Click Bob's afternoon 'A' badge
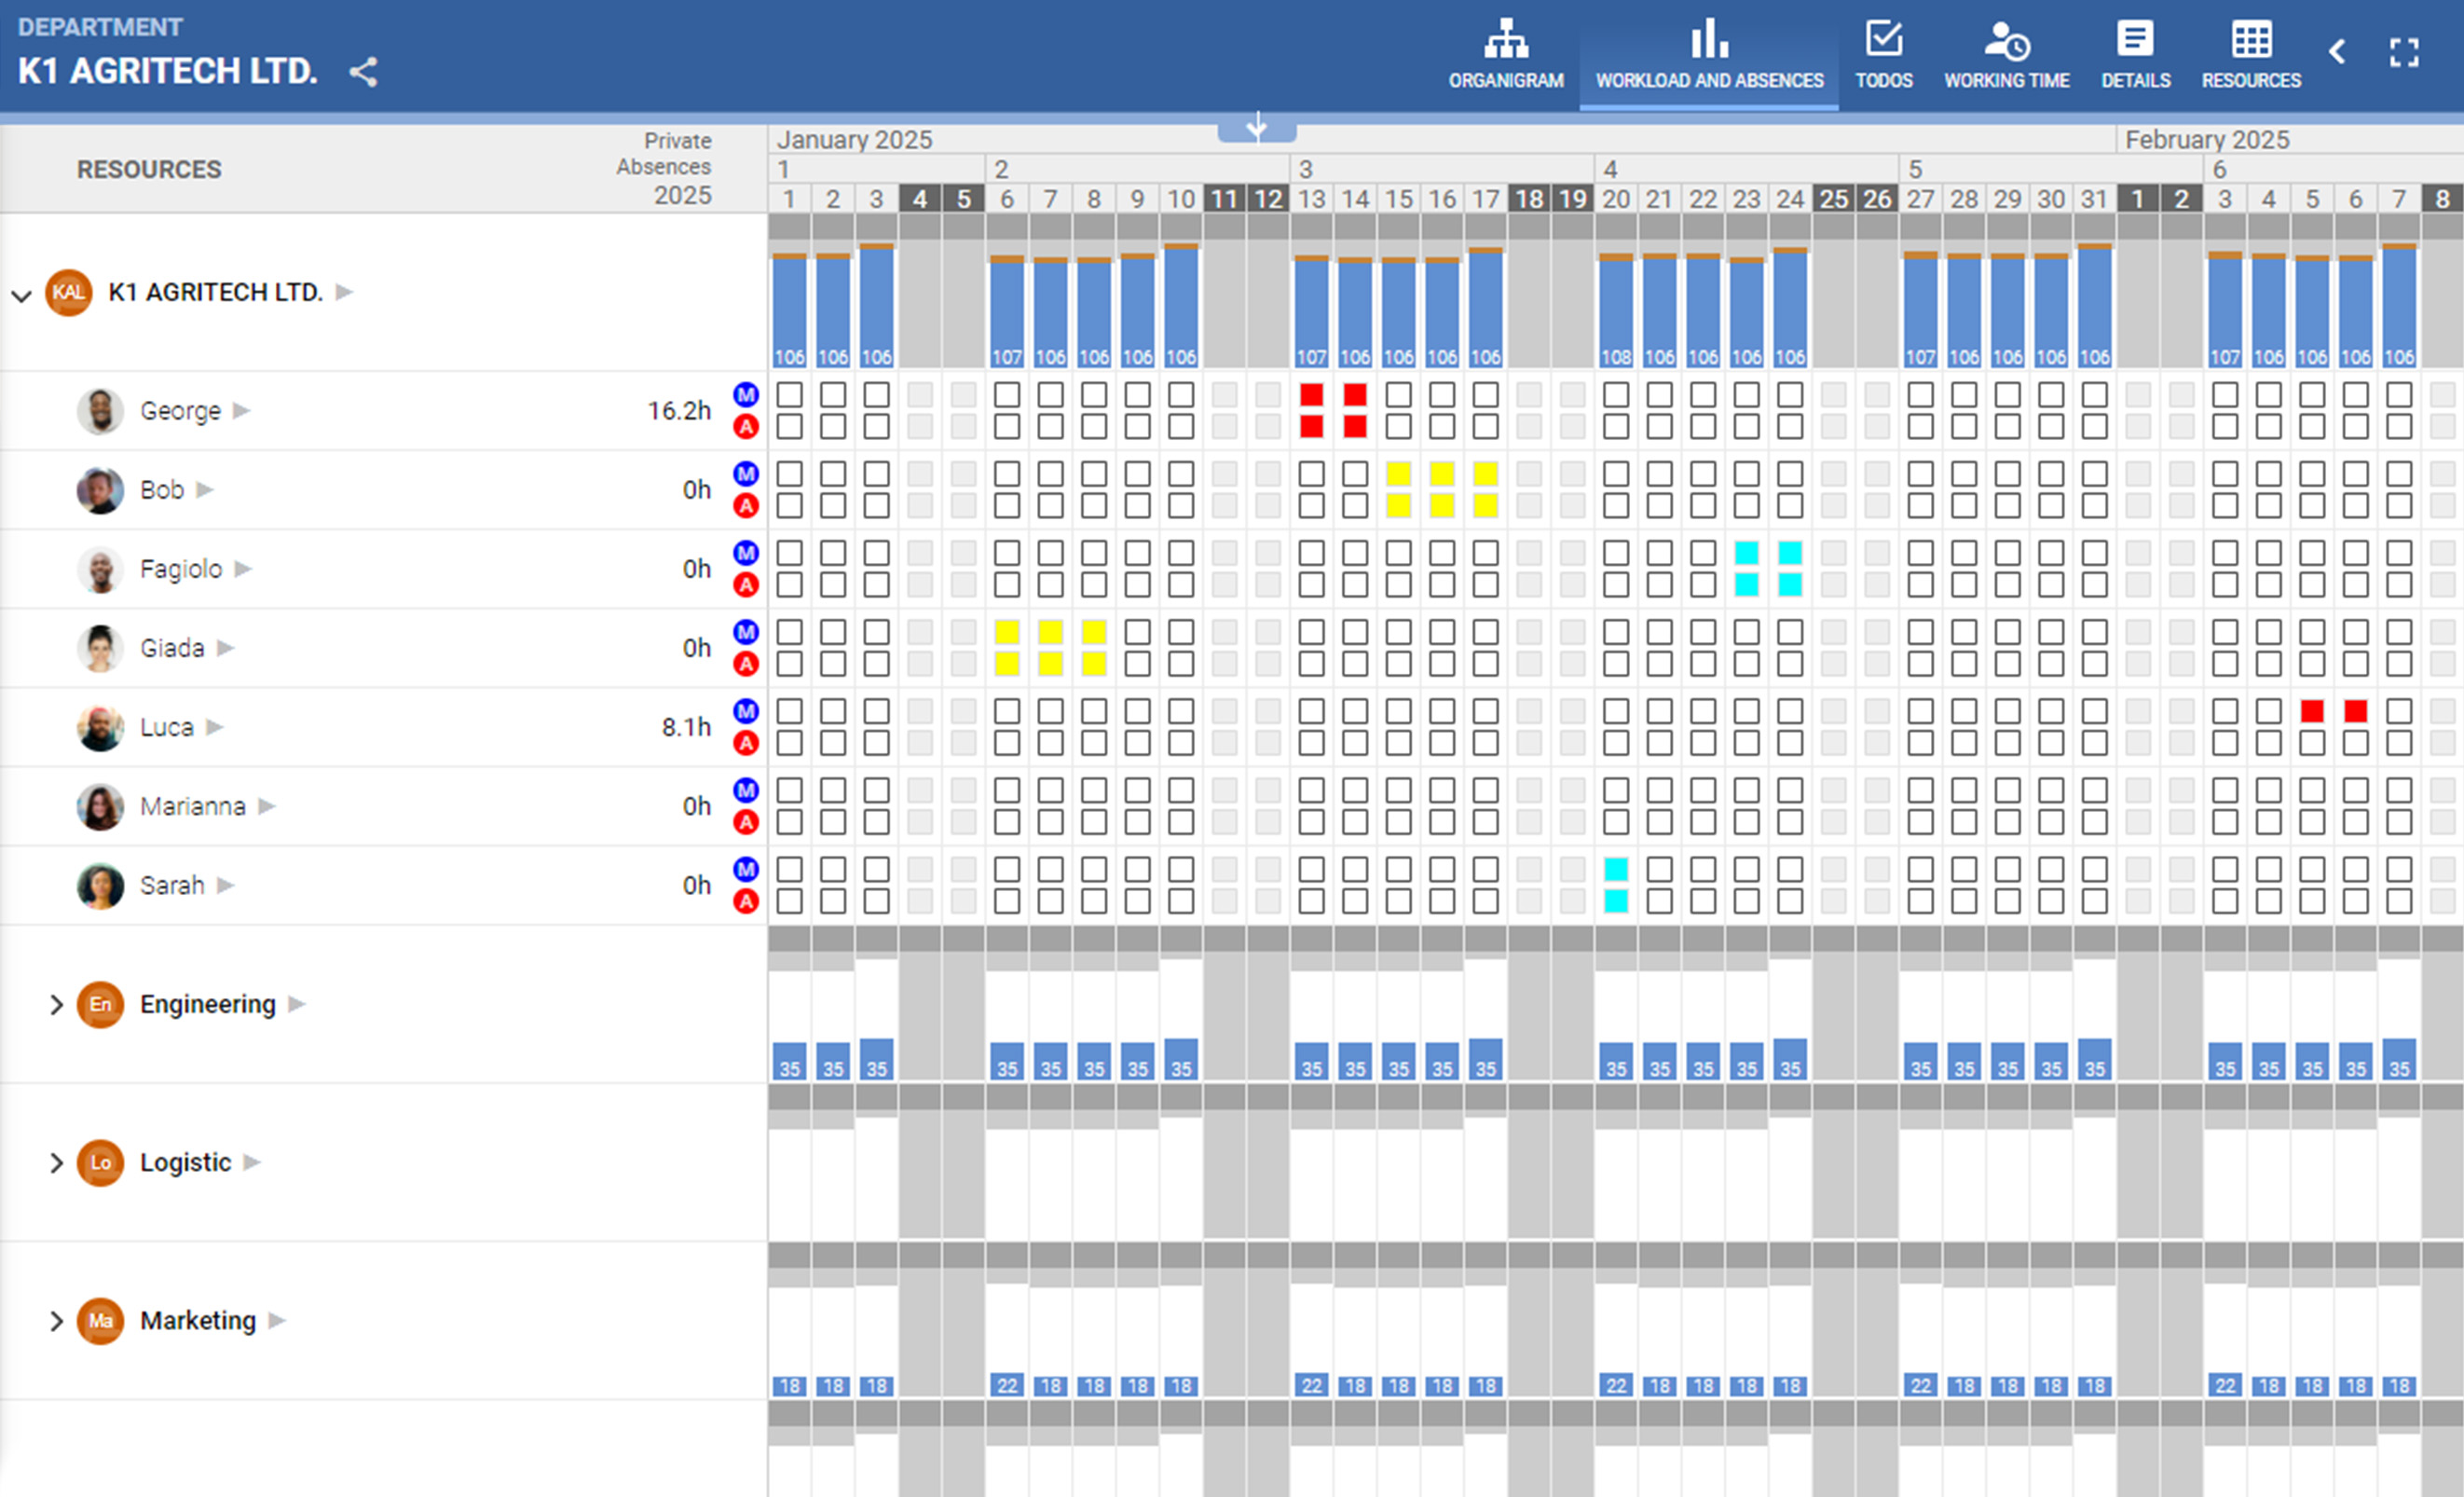The height and width of the screenshot is (1497, 2464). pos(746,506)
